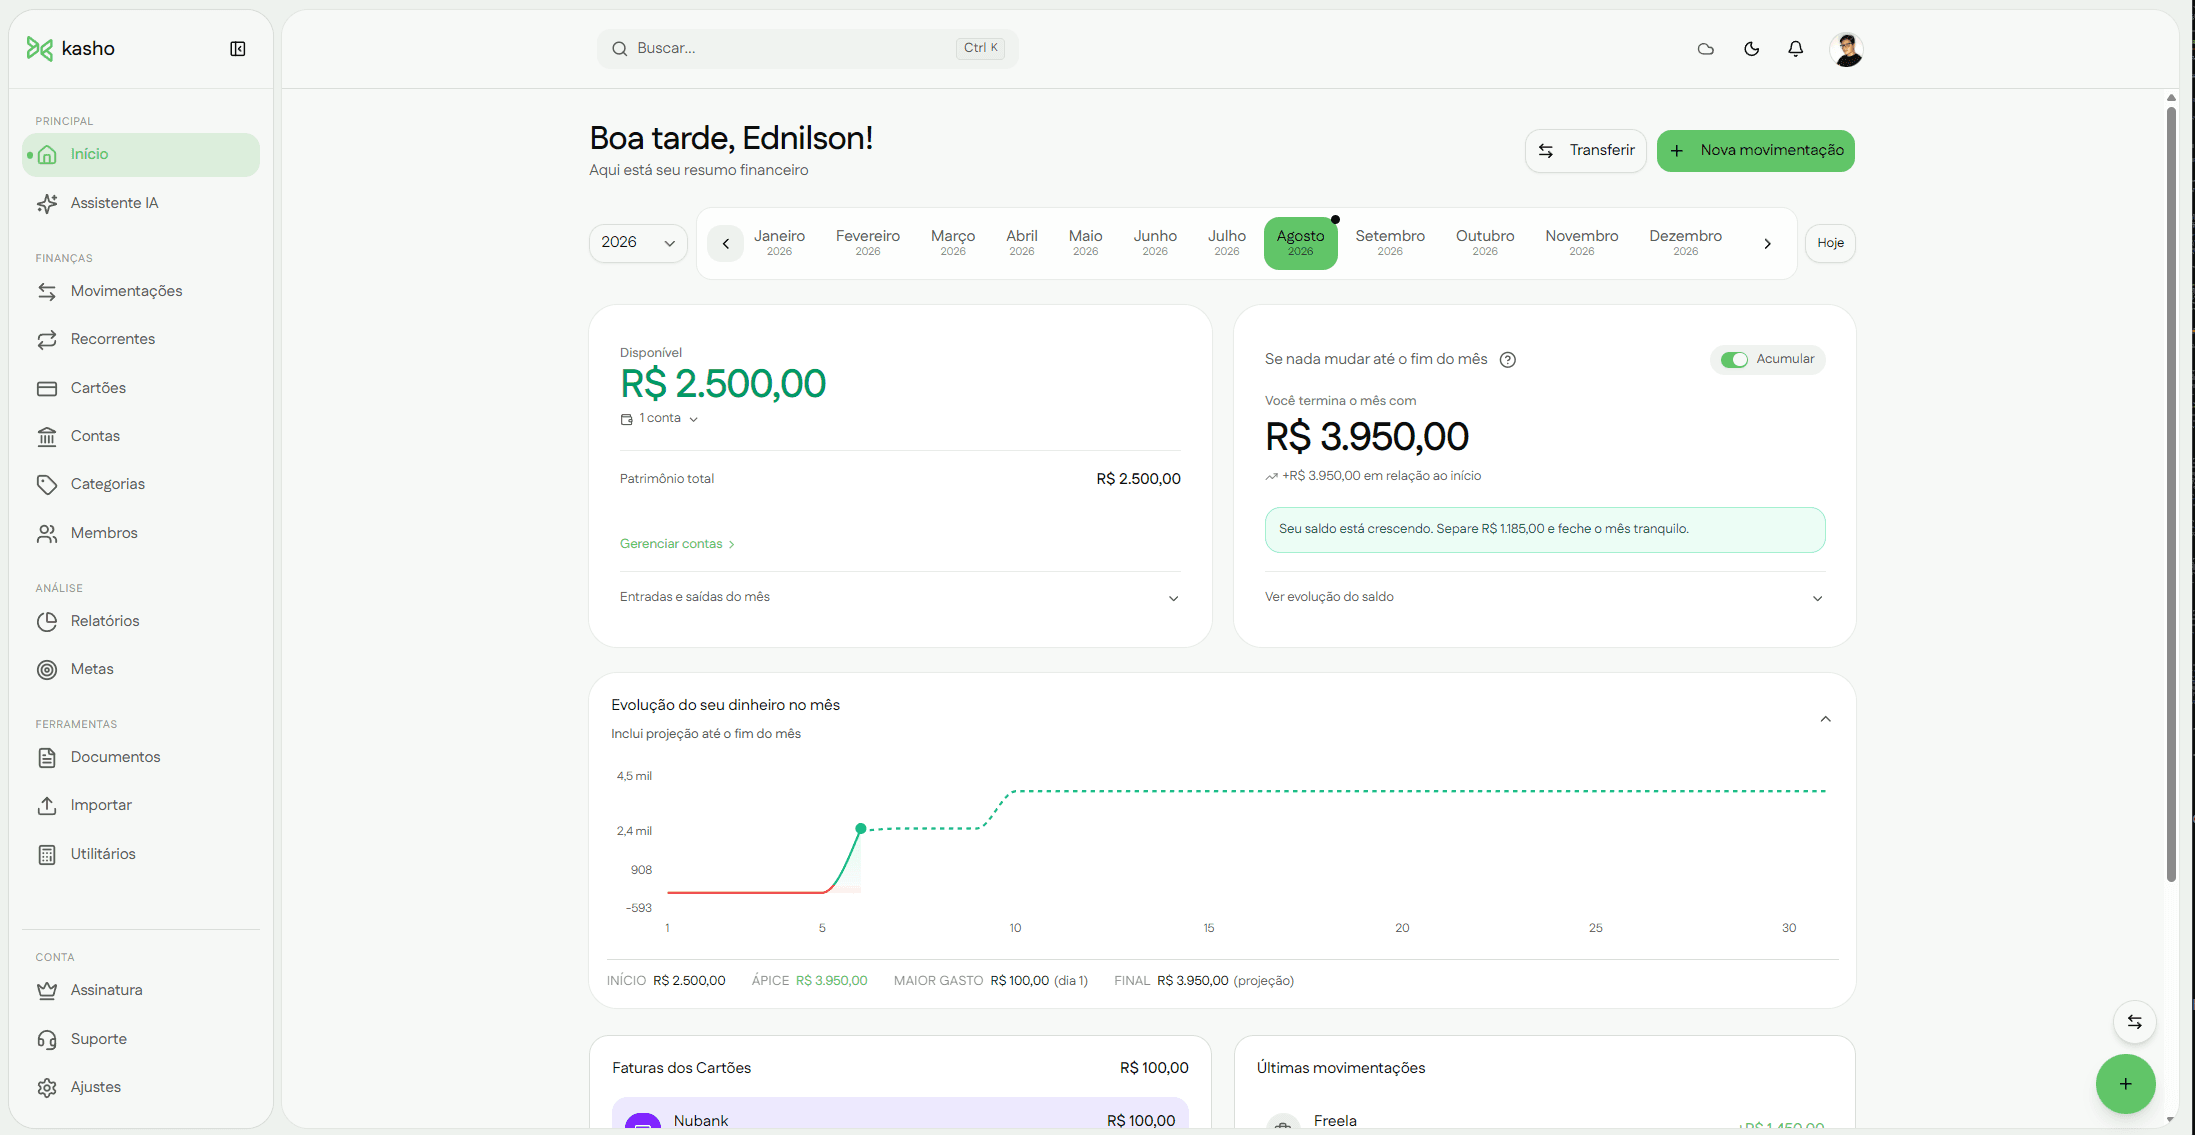Select Fevereiro 2026 tab

coord(868,242)
